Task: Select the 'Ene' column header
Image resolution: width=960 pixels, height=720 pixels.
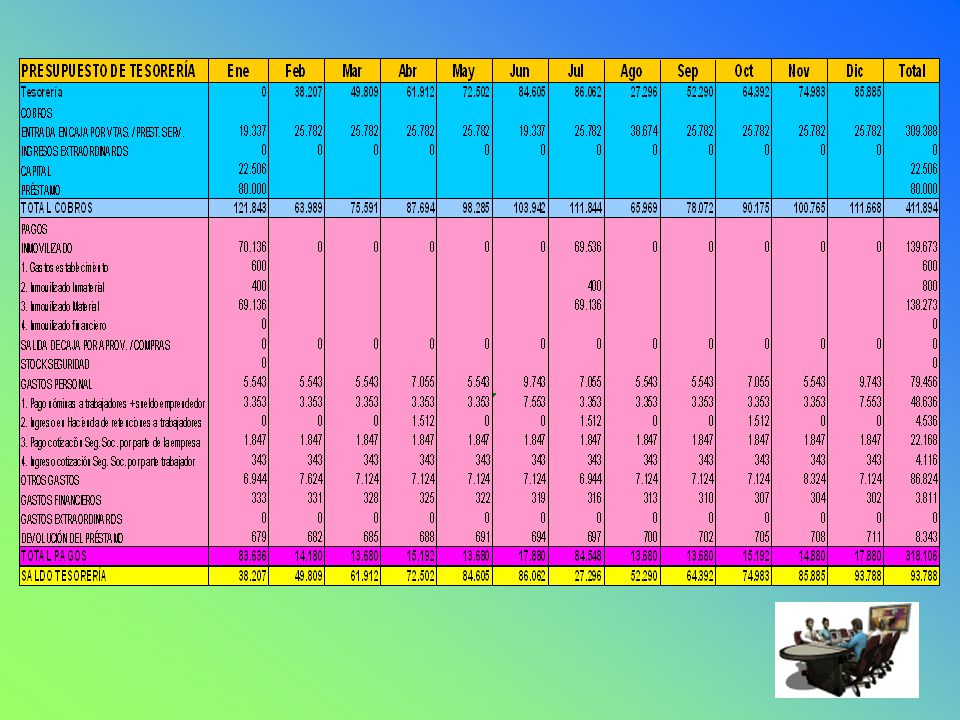Action: click(x=238, y=71)
